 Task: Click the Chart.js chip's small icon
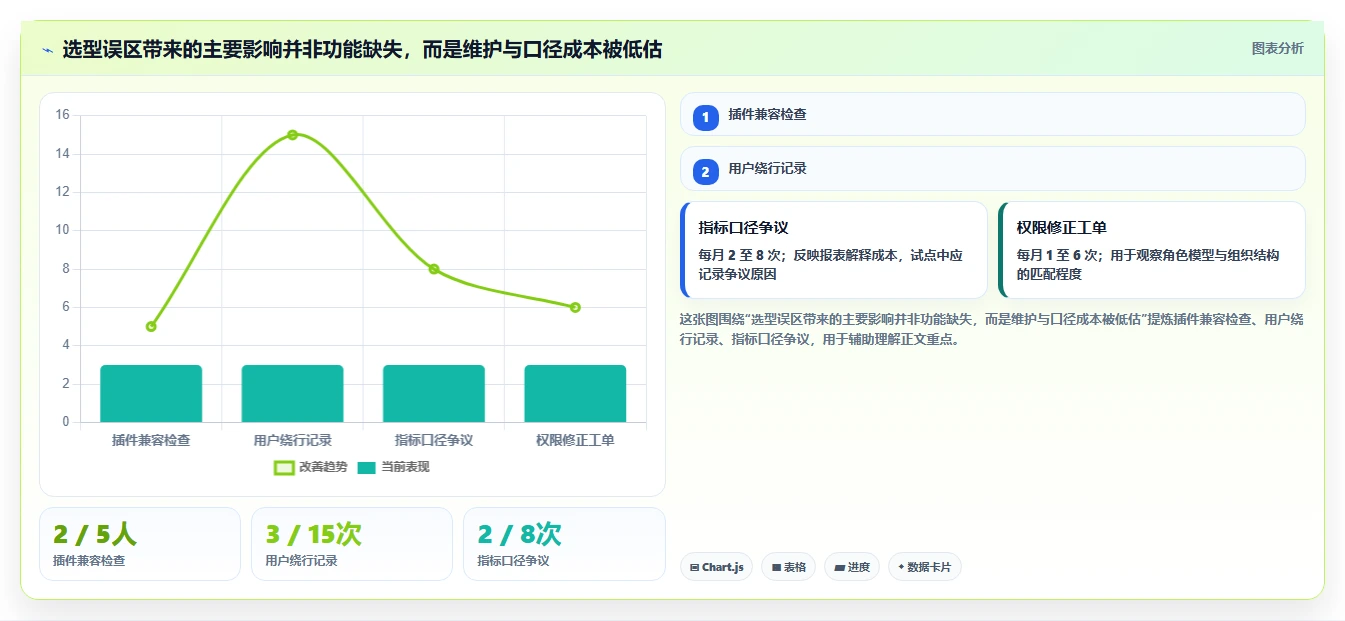(x=694, y=567)
